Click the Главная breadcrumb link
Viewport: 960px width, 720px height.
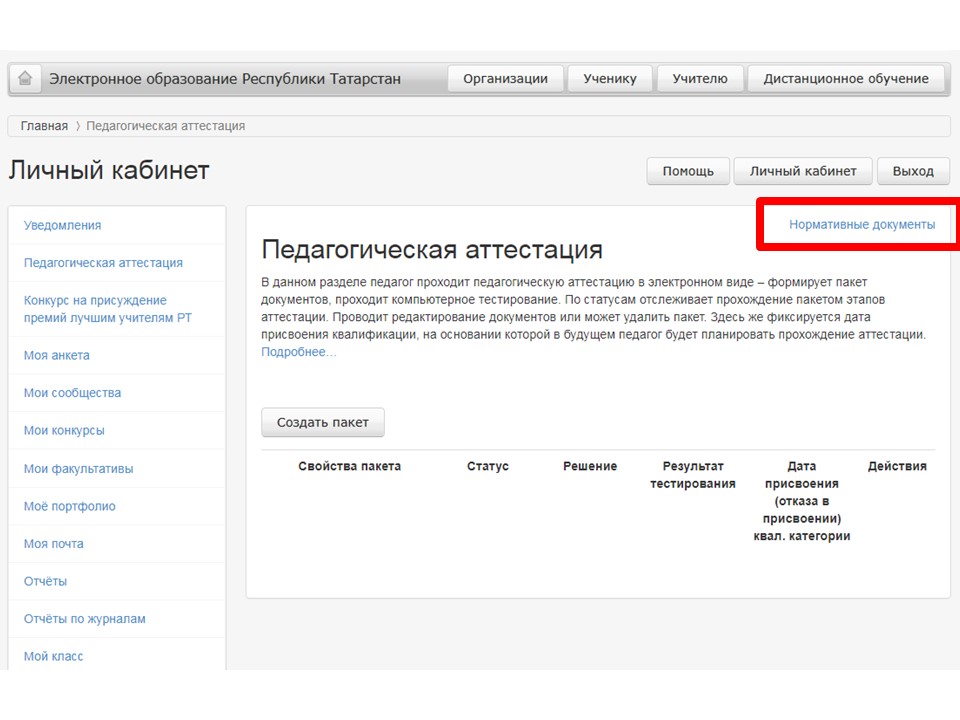coord(44,126)
